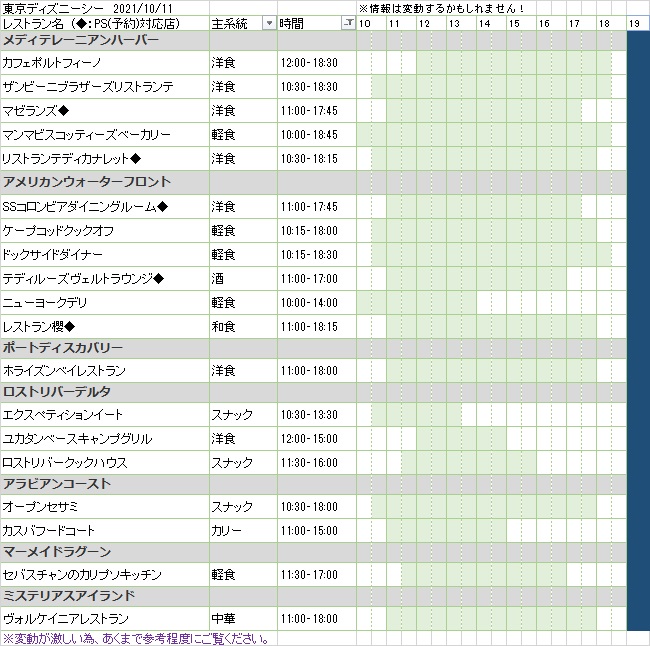The image size is (650, 646).
Task: Click the 12:00-15:00 time cell
Action: [x=317, y=439]
